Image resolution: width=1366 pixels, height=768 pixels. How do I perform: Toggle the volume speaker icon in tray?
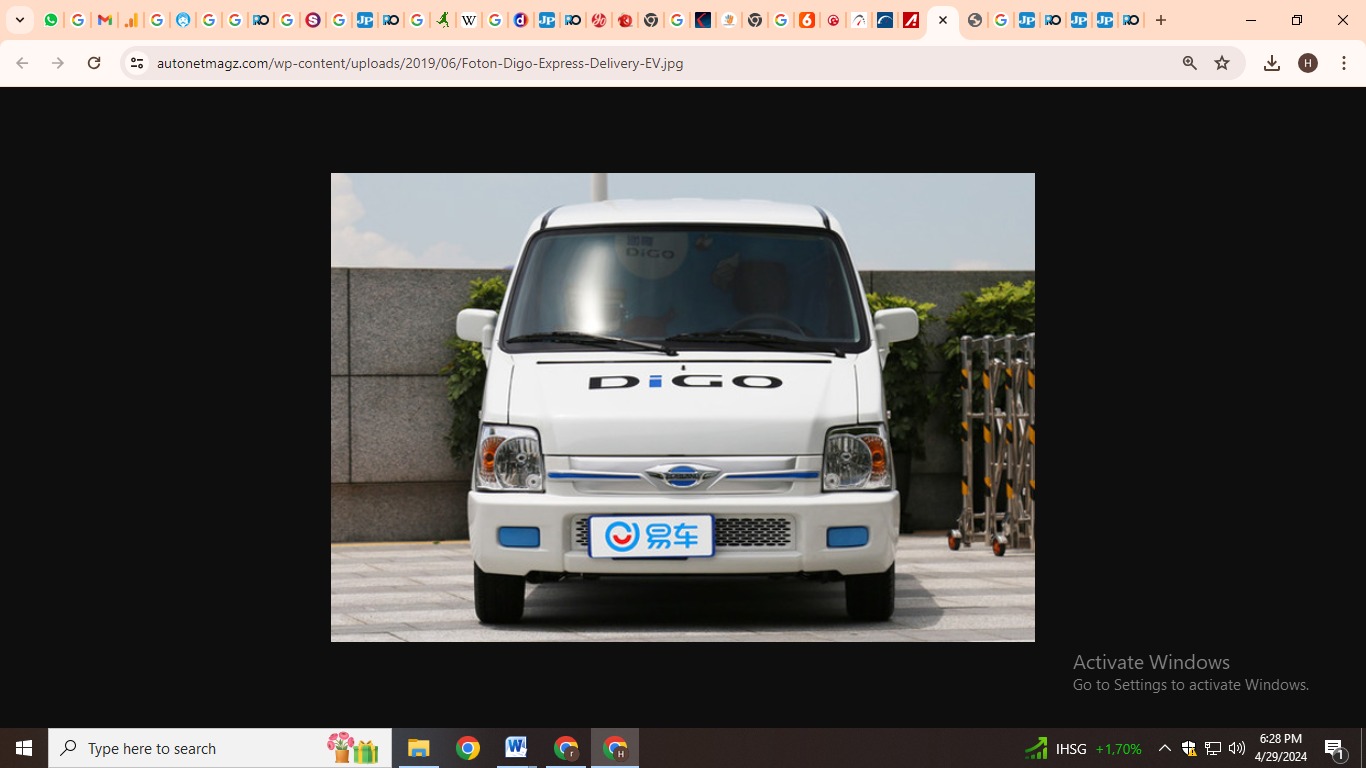click(x=1237, y=748)
